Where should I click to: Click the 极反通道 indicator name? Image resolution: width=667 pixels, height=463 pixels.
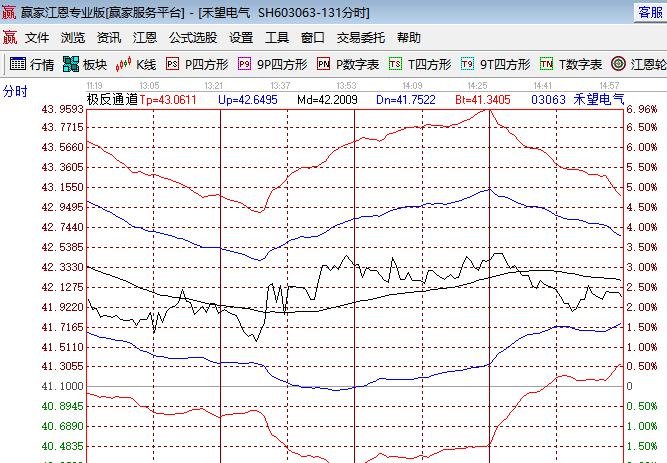pos(112,100)
